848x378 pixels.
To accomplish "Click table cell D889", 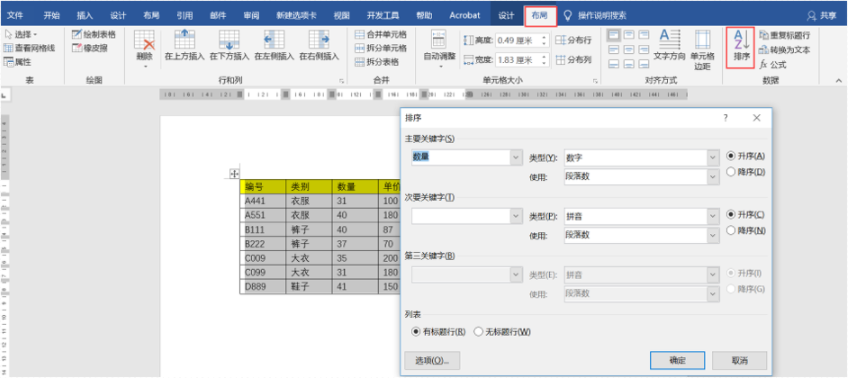I will pos(263,287).
